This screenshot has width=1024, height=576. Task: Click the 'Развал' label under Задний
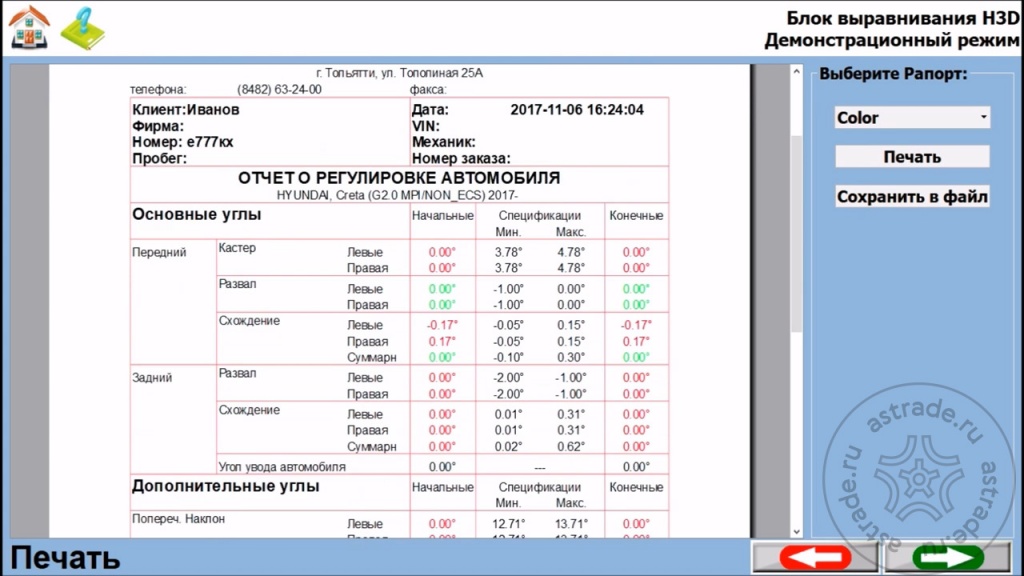click(x=237, y=374)
